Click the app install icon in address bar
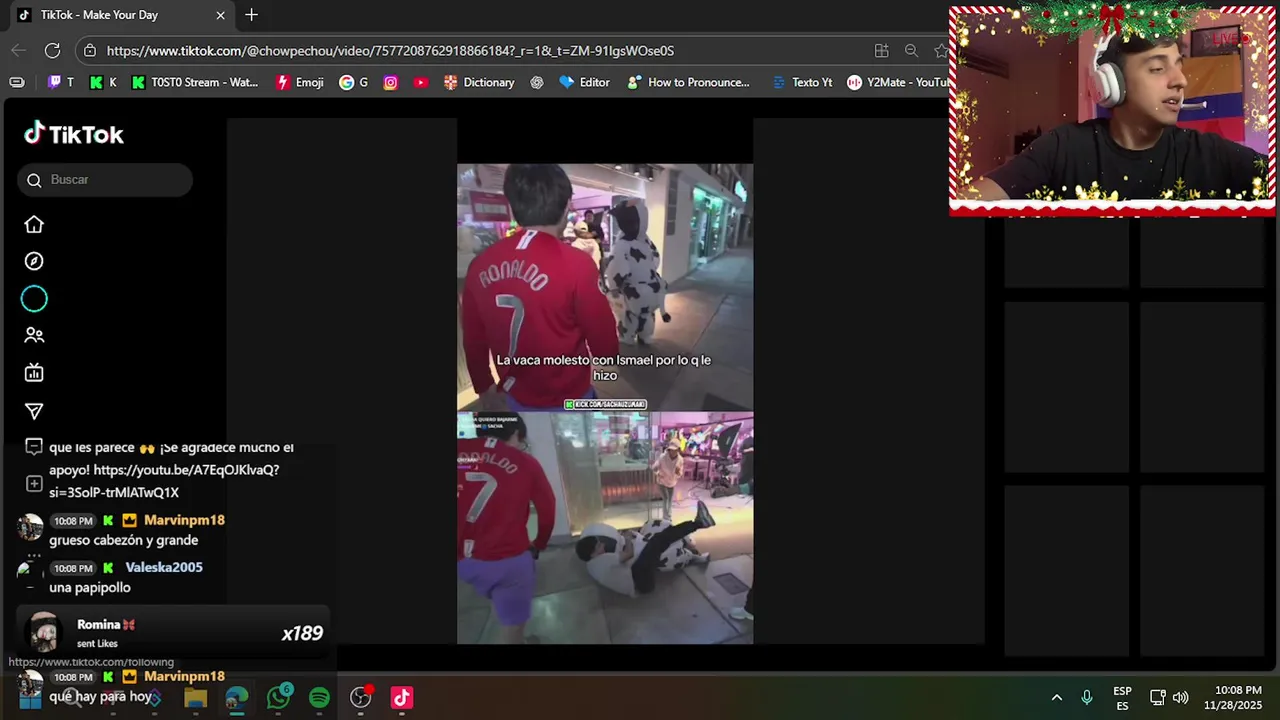The height and width of the screenshot is (720, 1280). [881, 50]
